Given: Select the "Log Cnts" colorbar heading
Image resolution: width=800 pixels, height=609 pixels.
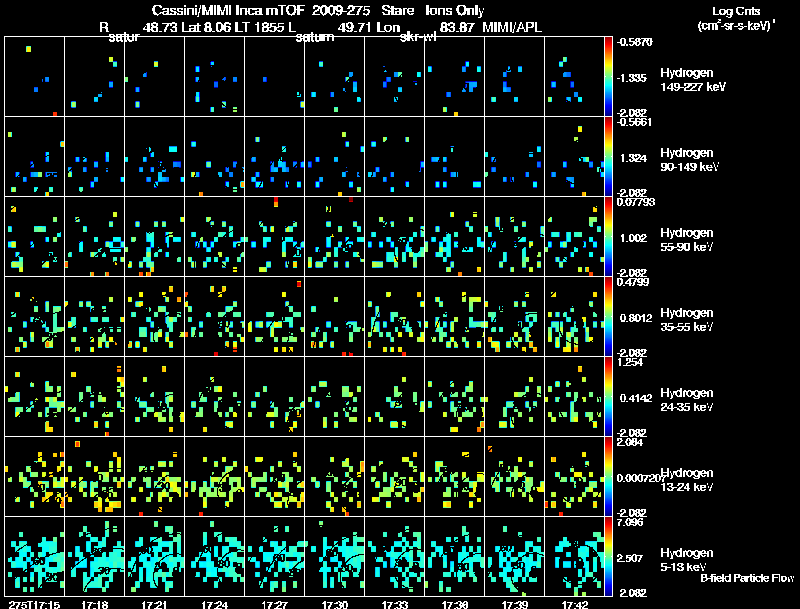Looking at the screenshot, I should click(x=736, y=11).
